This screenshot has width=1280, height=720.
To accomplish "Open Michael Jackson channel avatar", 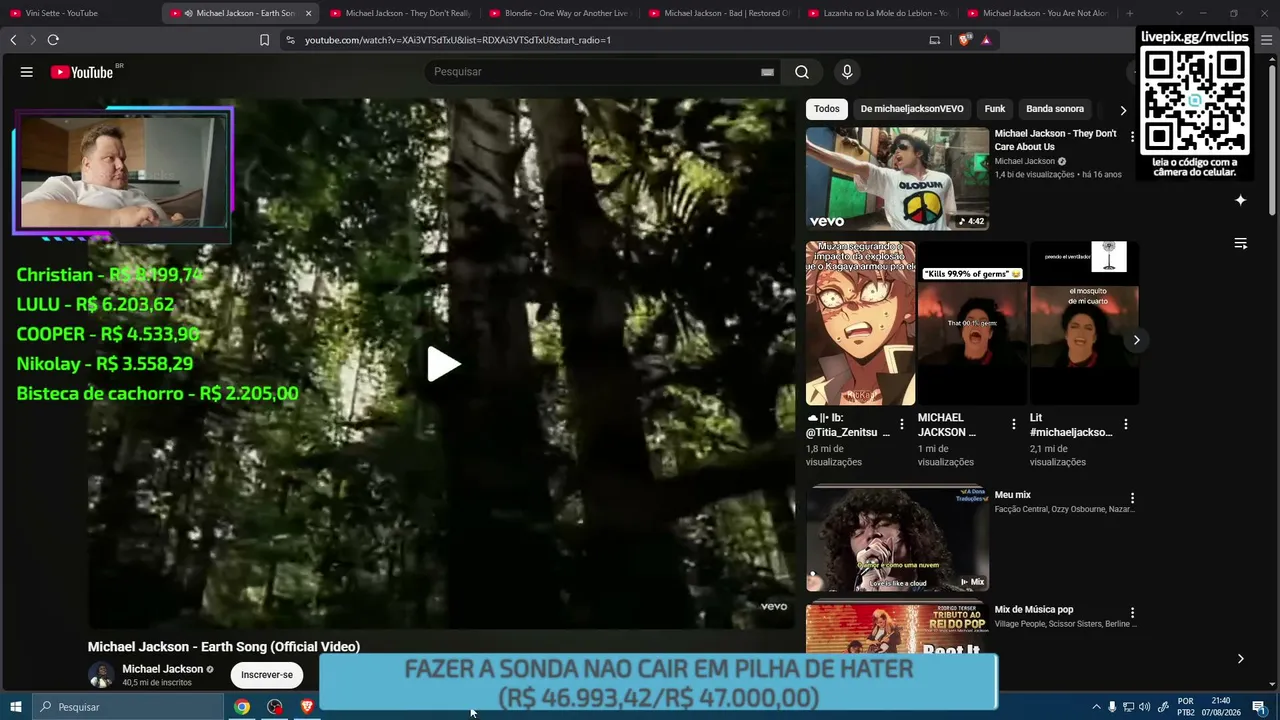I will (101, 675).
